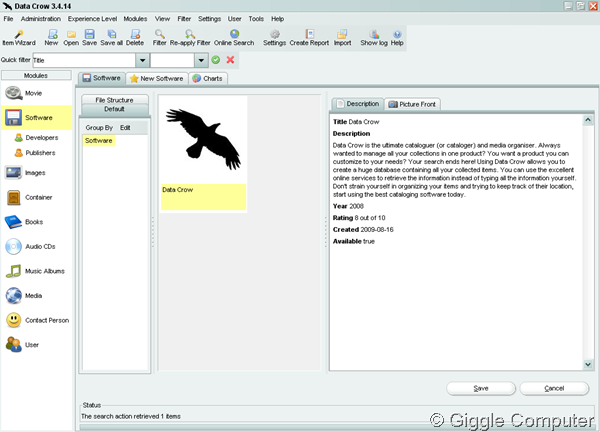Screen dimensions: 600x432
Task: Select the Contact Person module
Action: (36, 320)
